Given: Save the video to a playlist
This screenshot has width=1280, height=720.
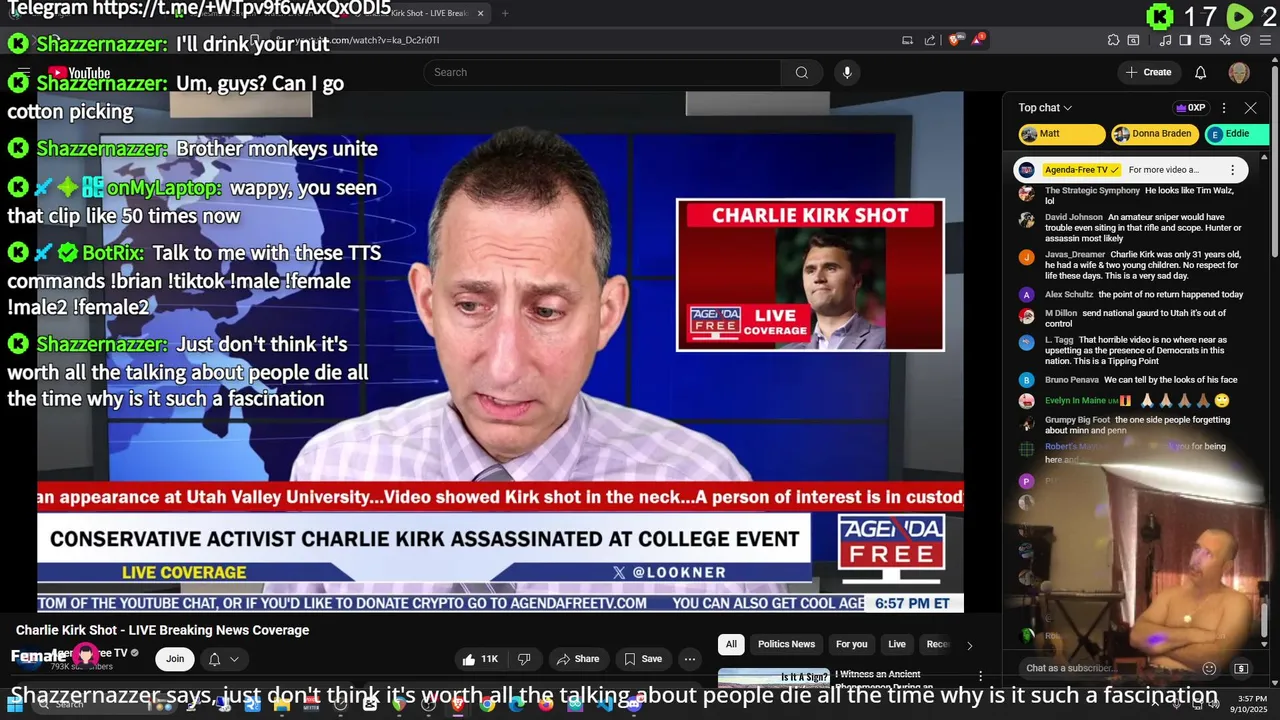Looking at the screenshot, I should pyautogui.click(x=642, y=659).
